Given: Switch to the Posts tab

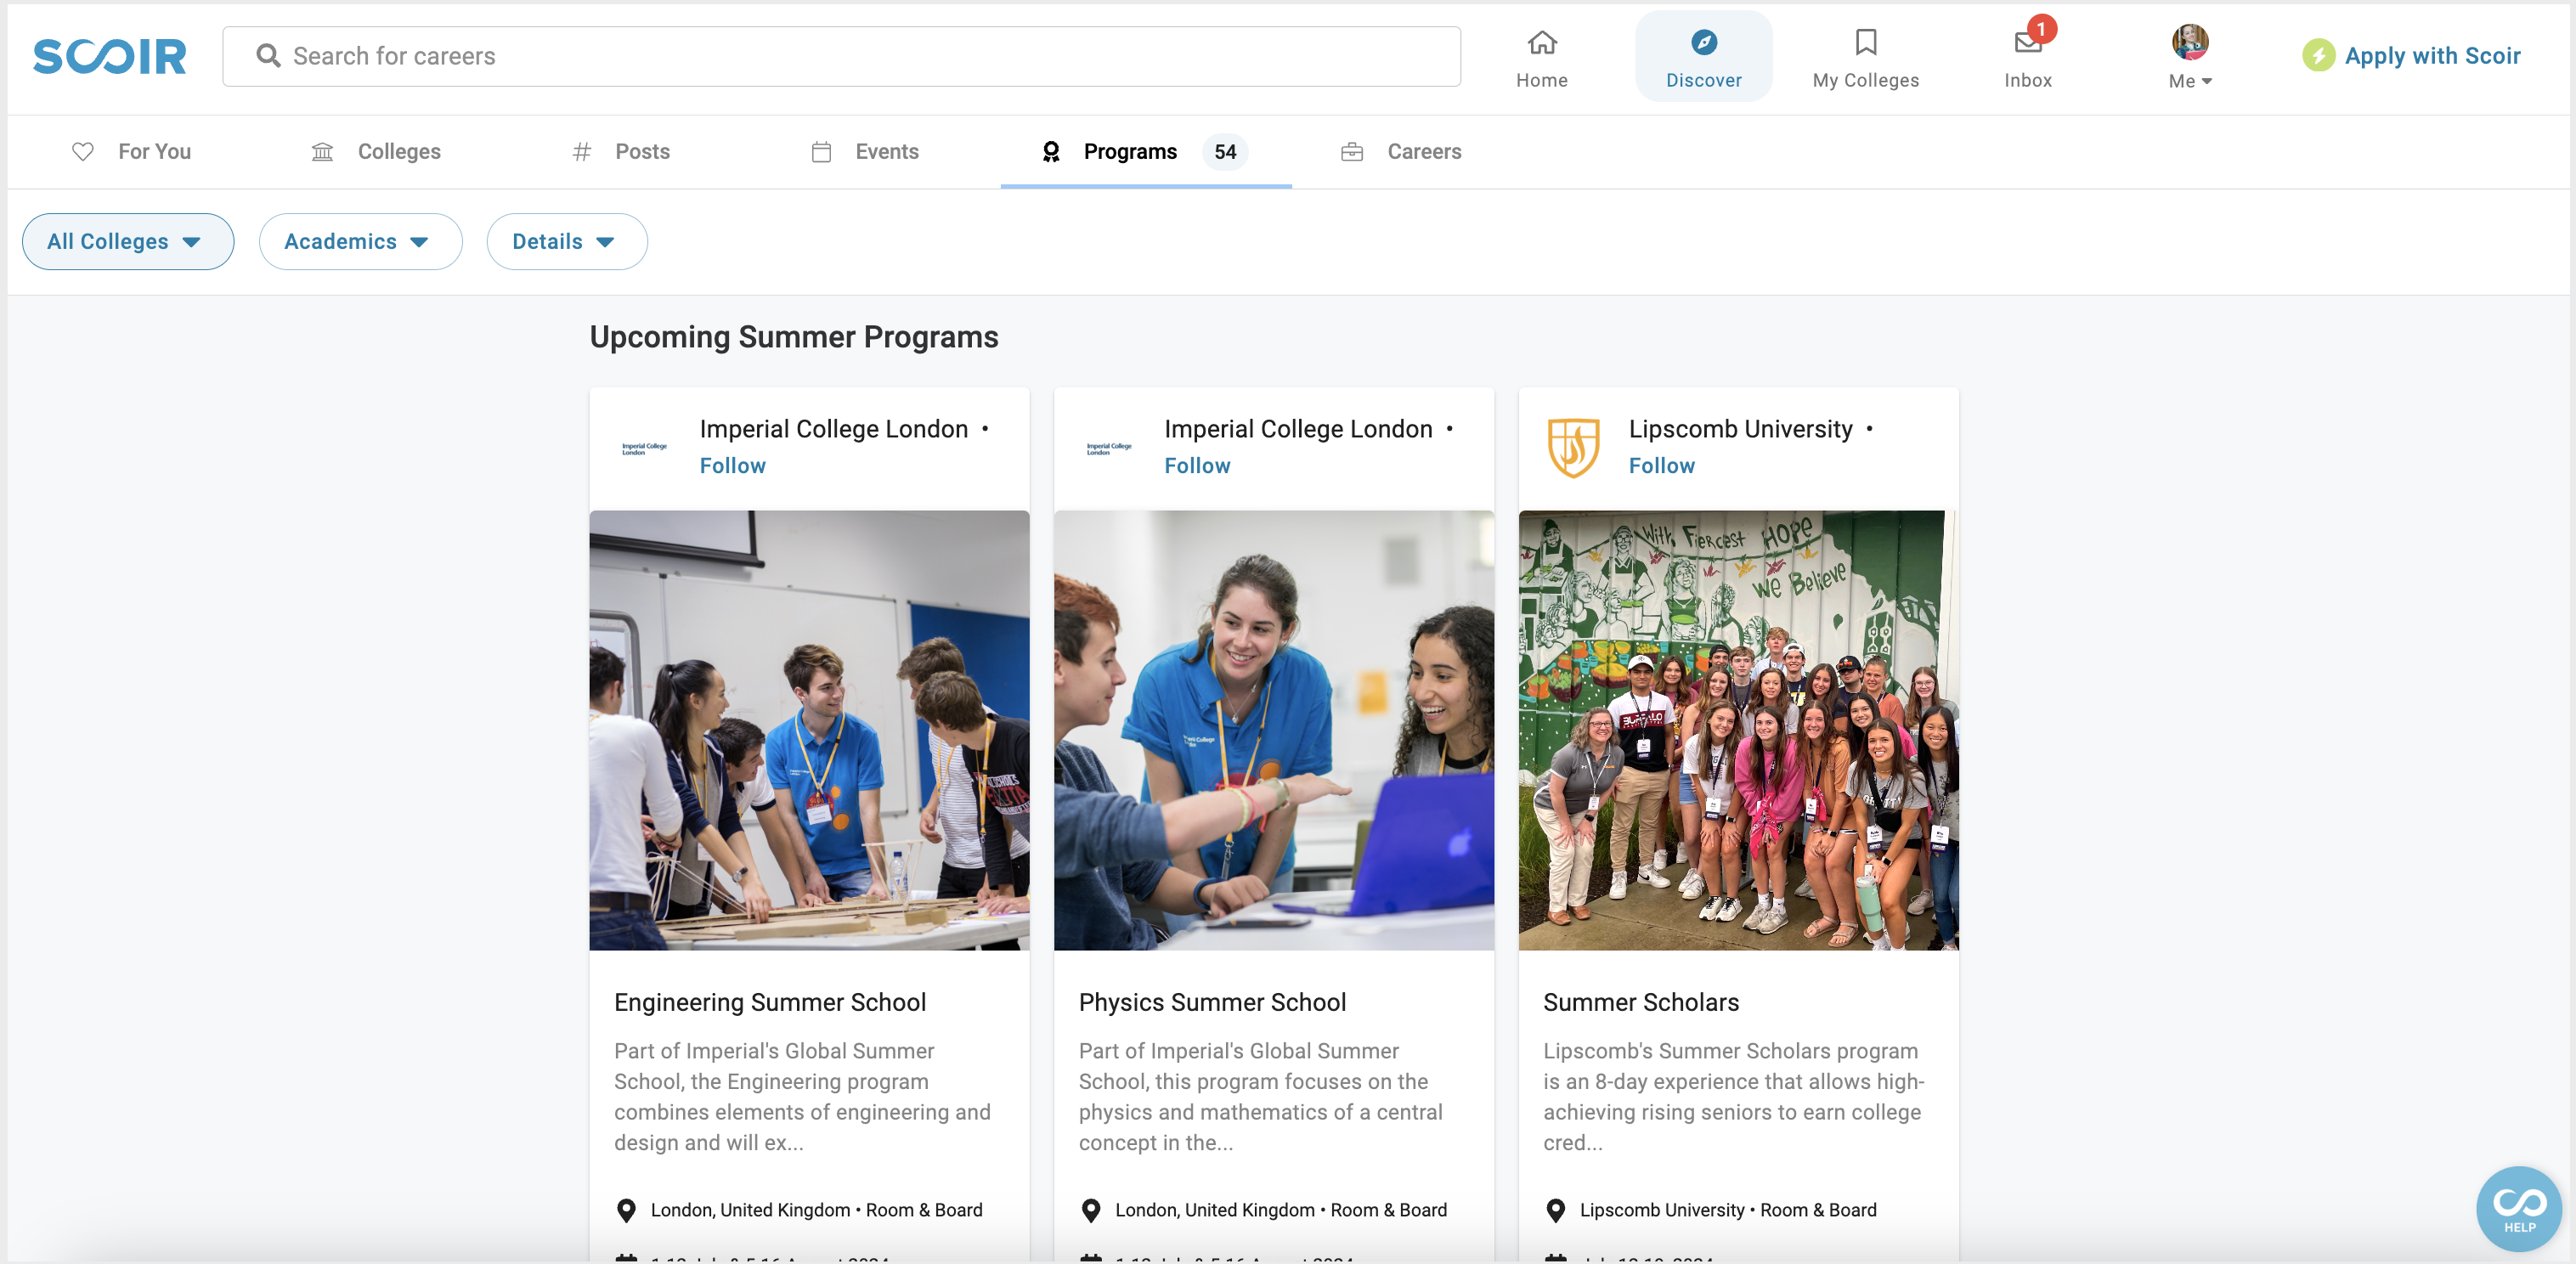Looking at the screenshot, I should [x=621, y=151].
